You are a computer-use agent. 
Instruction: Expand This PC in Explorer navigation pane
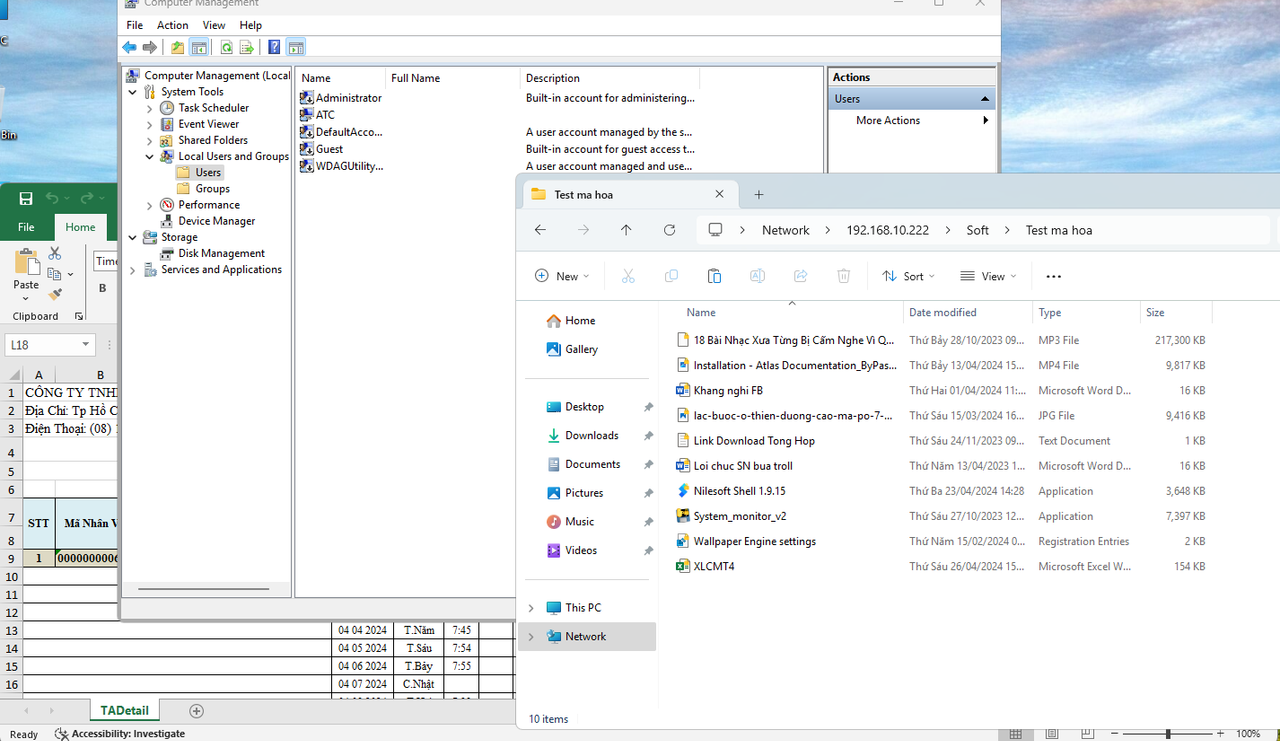coord(531,608)
